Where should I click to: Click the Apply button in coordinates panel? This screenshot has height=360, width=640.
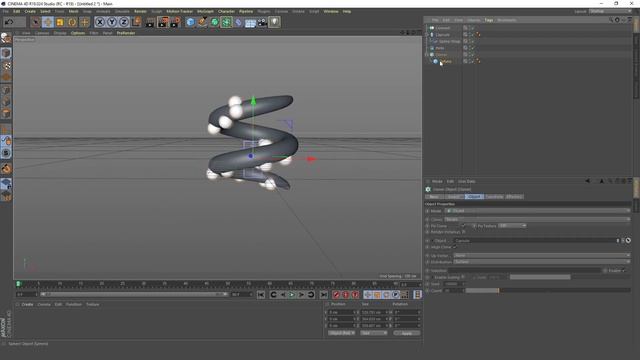[x=407, y=333]
